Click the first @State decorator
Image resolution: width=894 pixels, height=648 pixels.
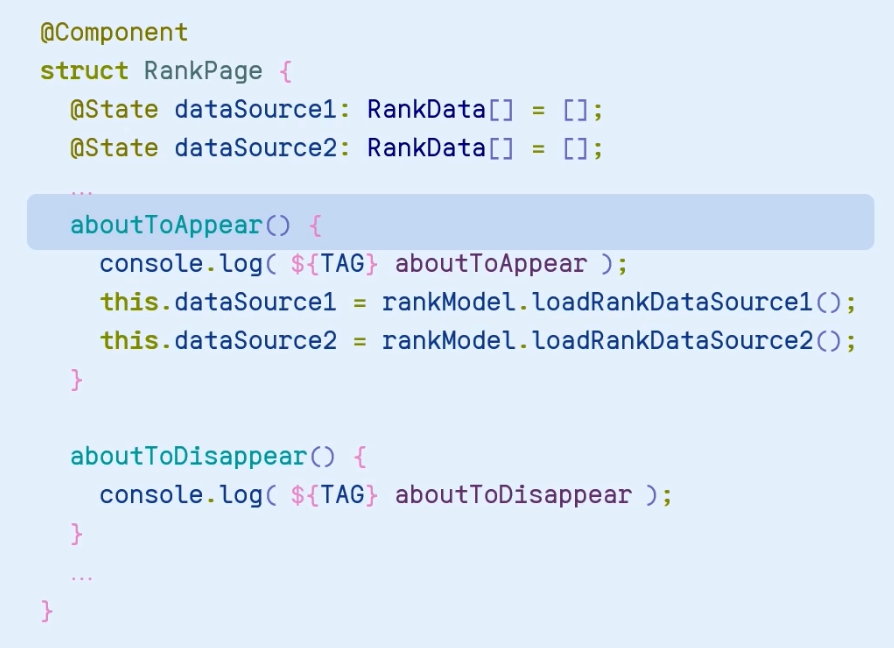[114, 109]
